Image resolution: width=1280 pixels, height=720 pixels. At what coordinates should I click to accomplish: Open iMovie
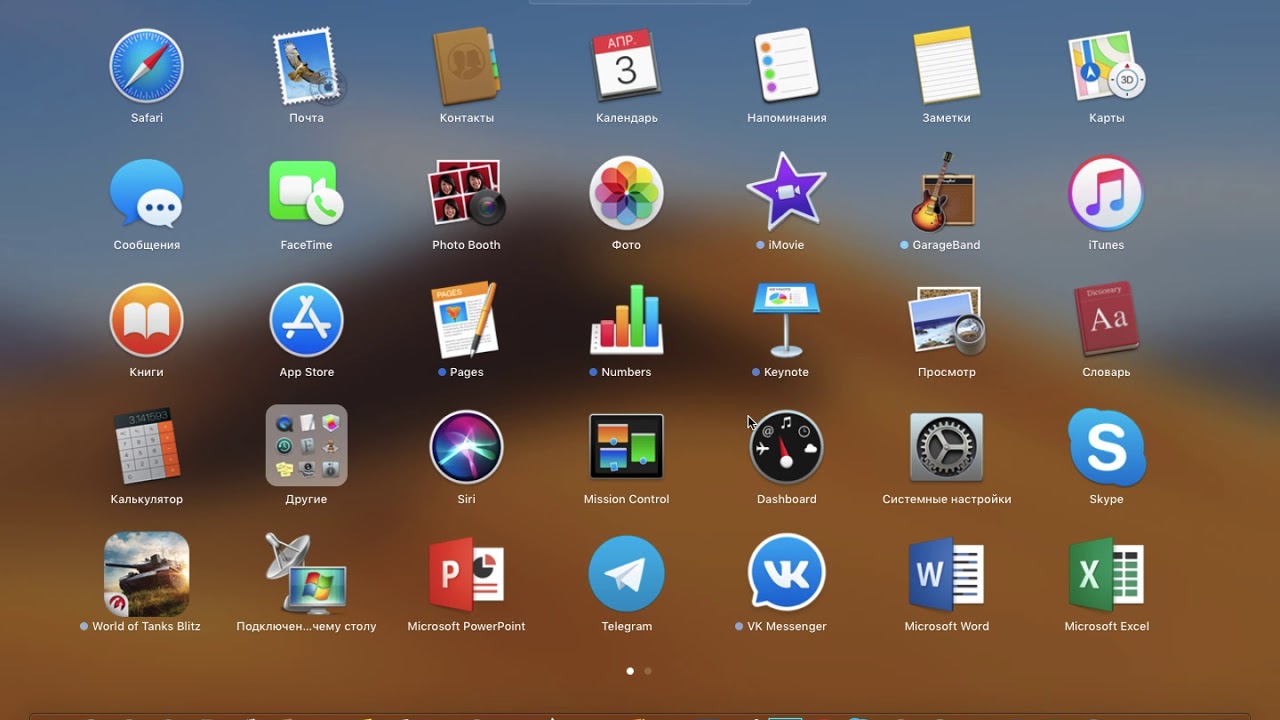[x=787, y=191]
